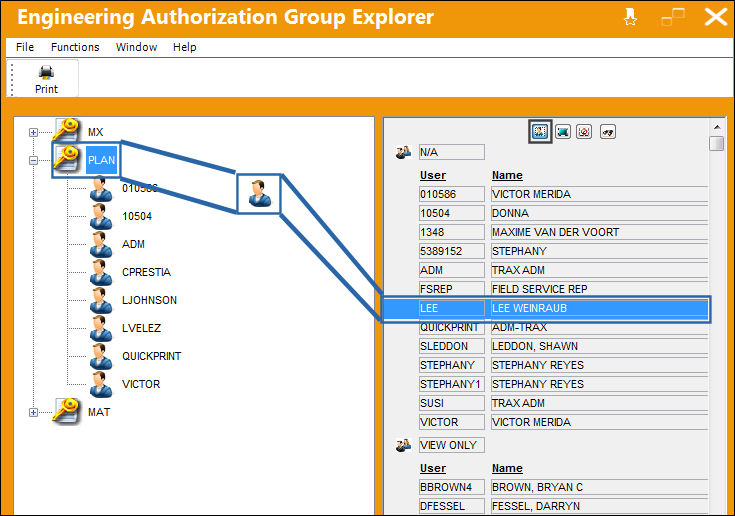
Task: Click the user icon beside QUICKPRINT in tree
Action: [101, 356]
